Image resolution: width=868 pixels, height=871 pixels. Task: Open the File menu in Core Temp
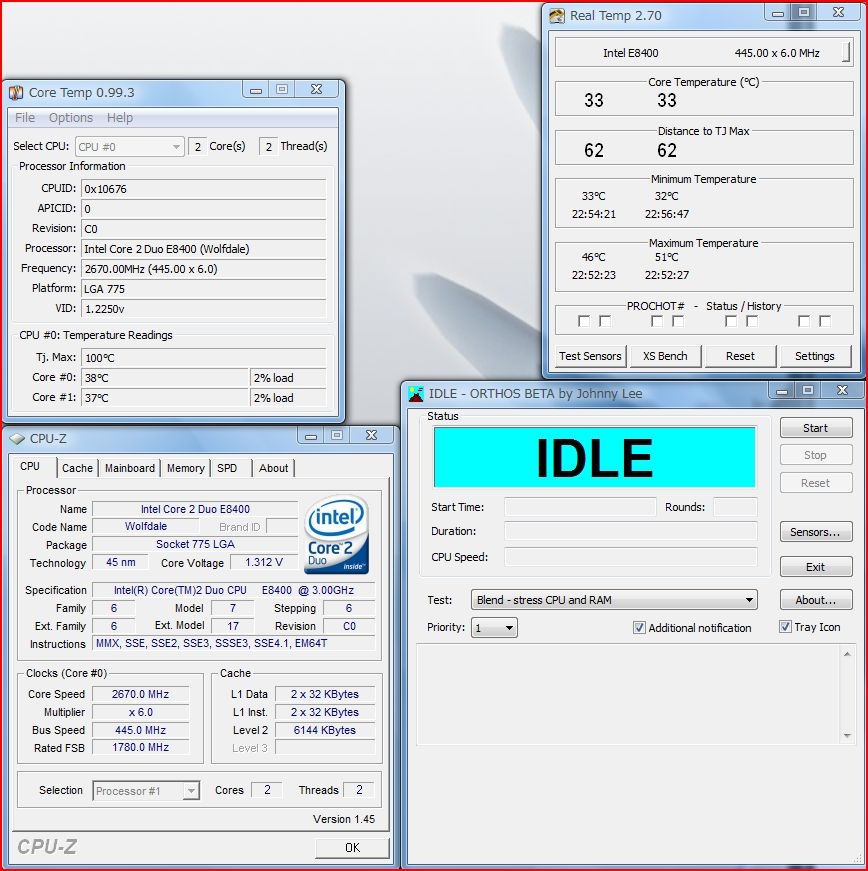coord(25,118)
